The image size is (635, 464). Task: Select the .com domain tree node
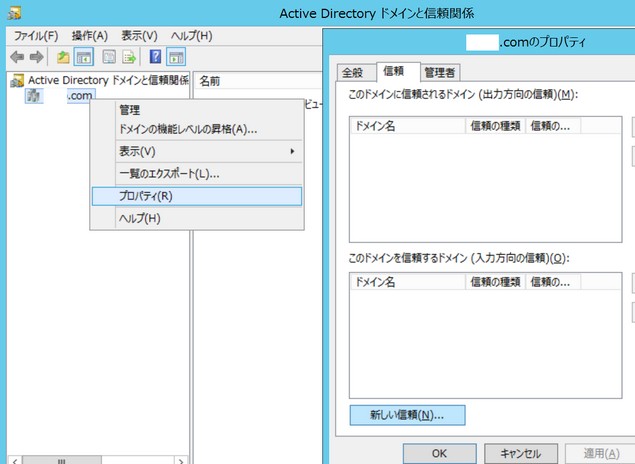61,96
